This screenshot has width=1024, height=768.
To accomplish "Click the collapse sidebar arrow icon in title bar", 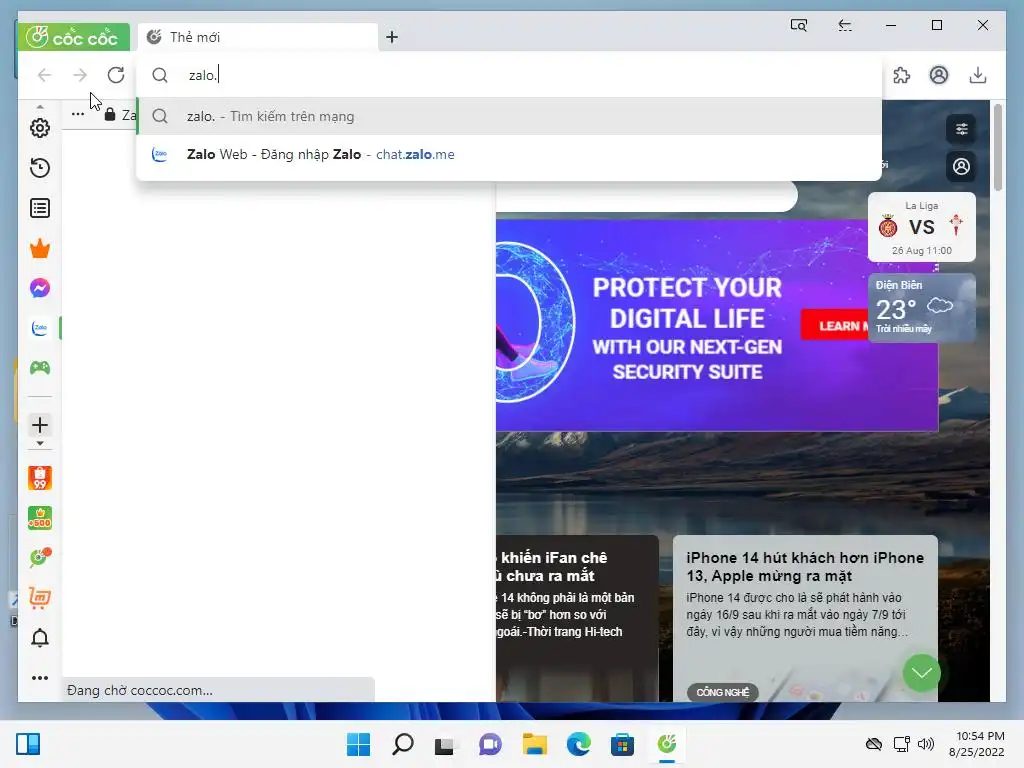I will (844, 25).
